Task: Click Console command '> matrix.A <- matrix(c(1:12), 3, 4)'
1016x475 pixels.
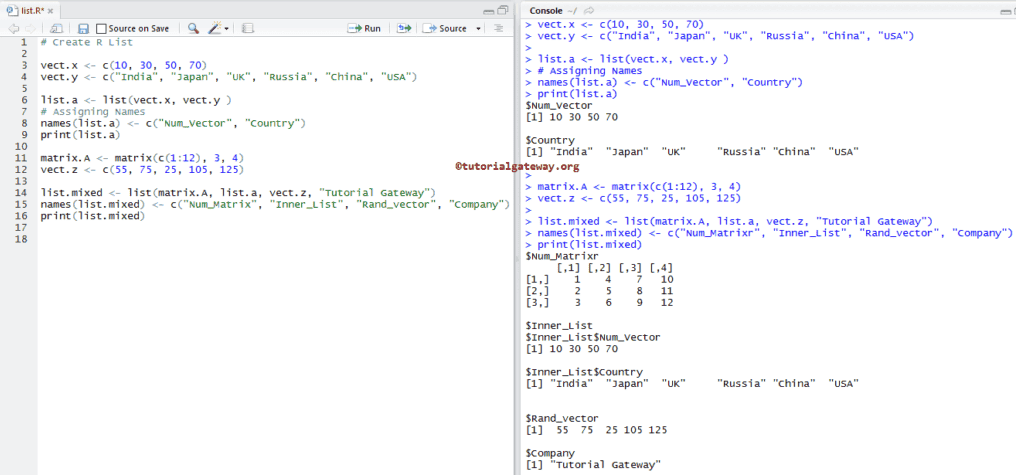Action: 633,187
